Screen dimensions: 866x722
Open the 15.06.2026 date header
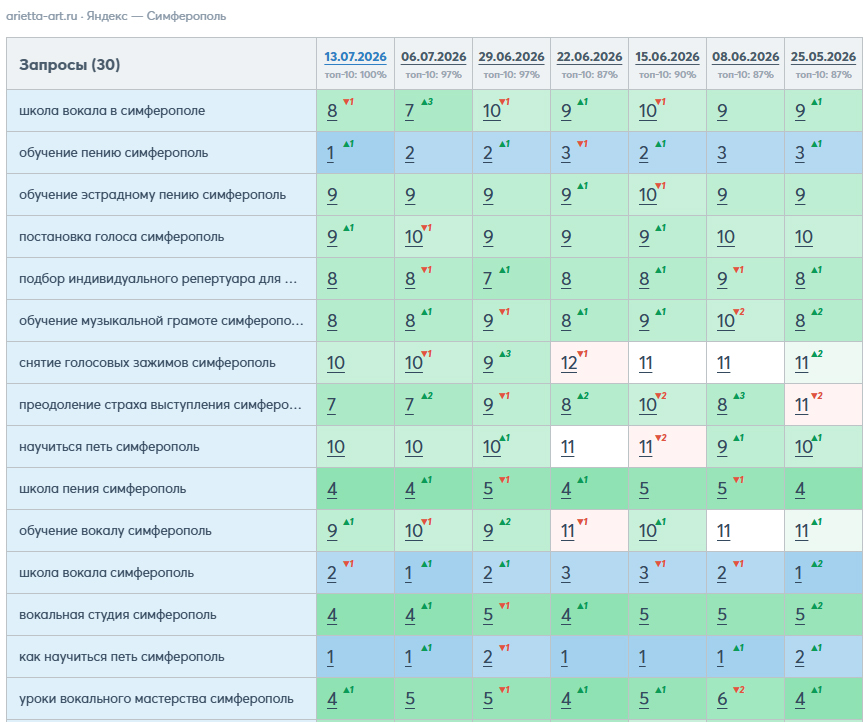tap(667, 57)
